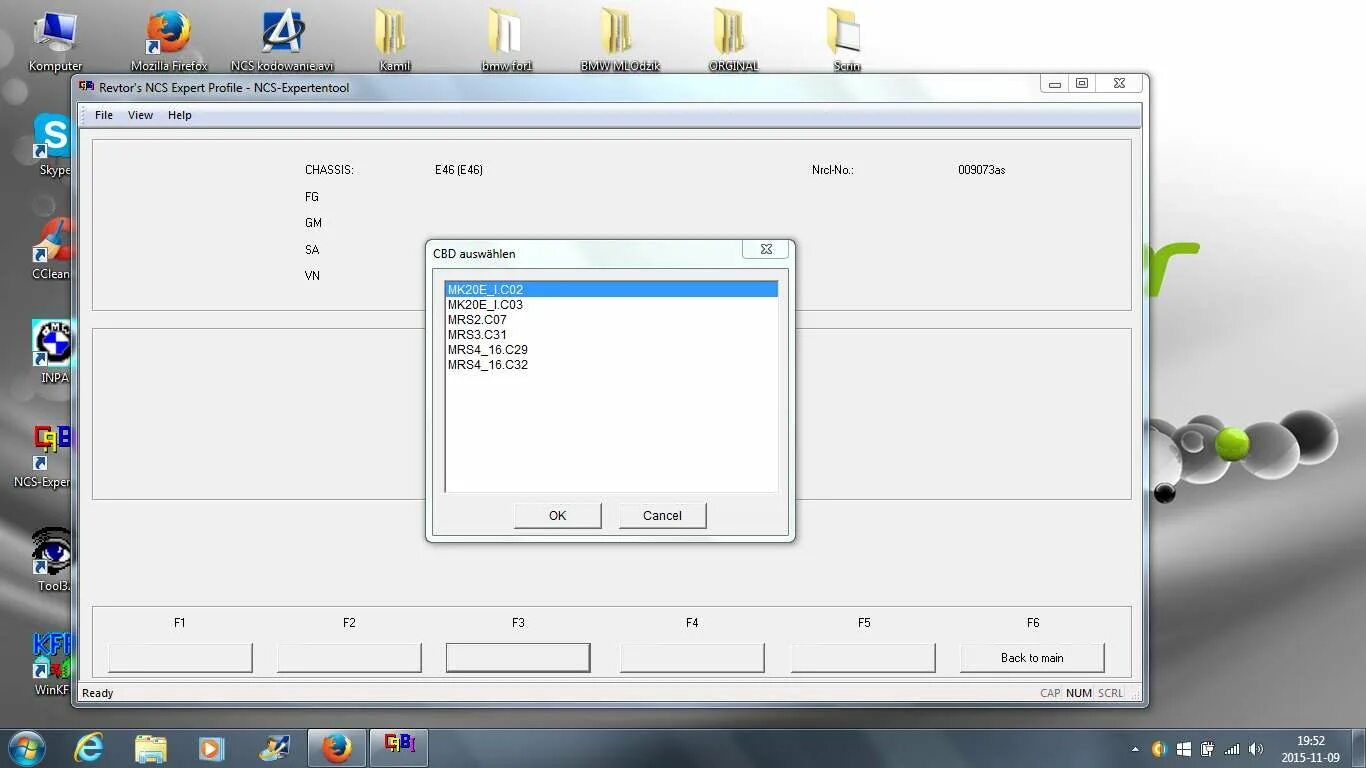Open the Windows Start menu
This screenshot has height=768, width=1366.
(x=26, y=747)
